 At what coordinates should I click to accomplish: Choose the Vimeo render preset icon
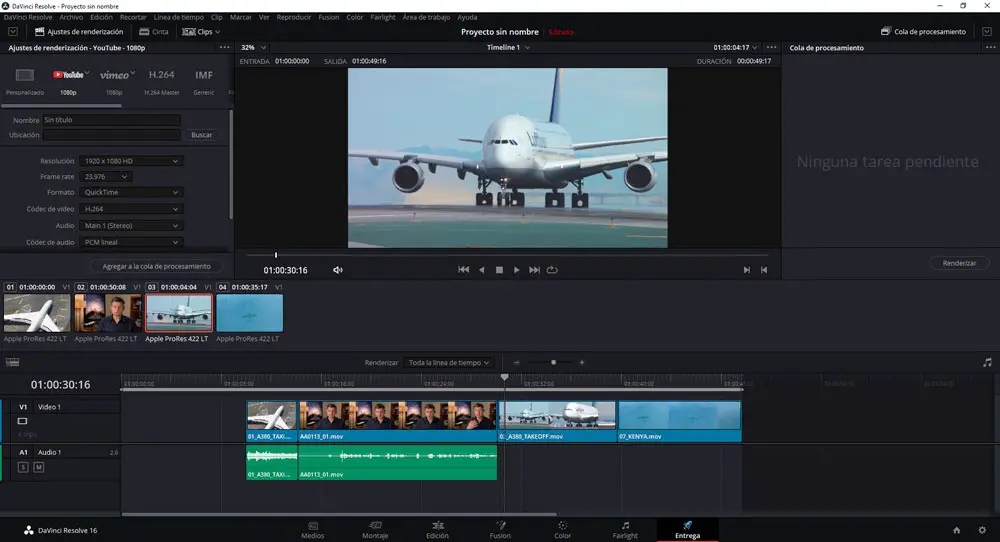click(x=114, y=75)
